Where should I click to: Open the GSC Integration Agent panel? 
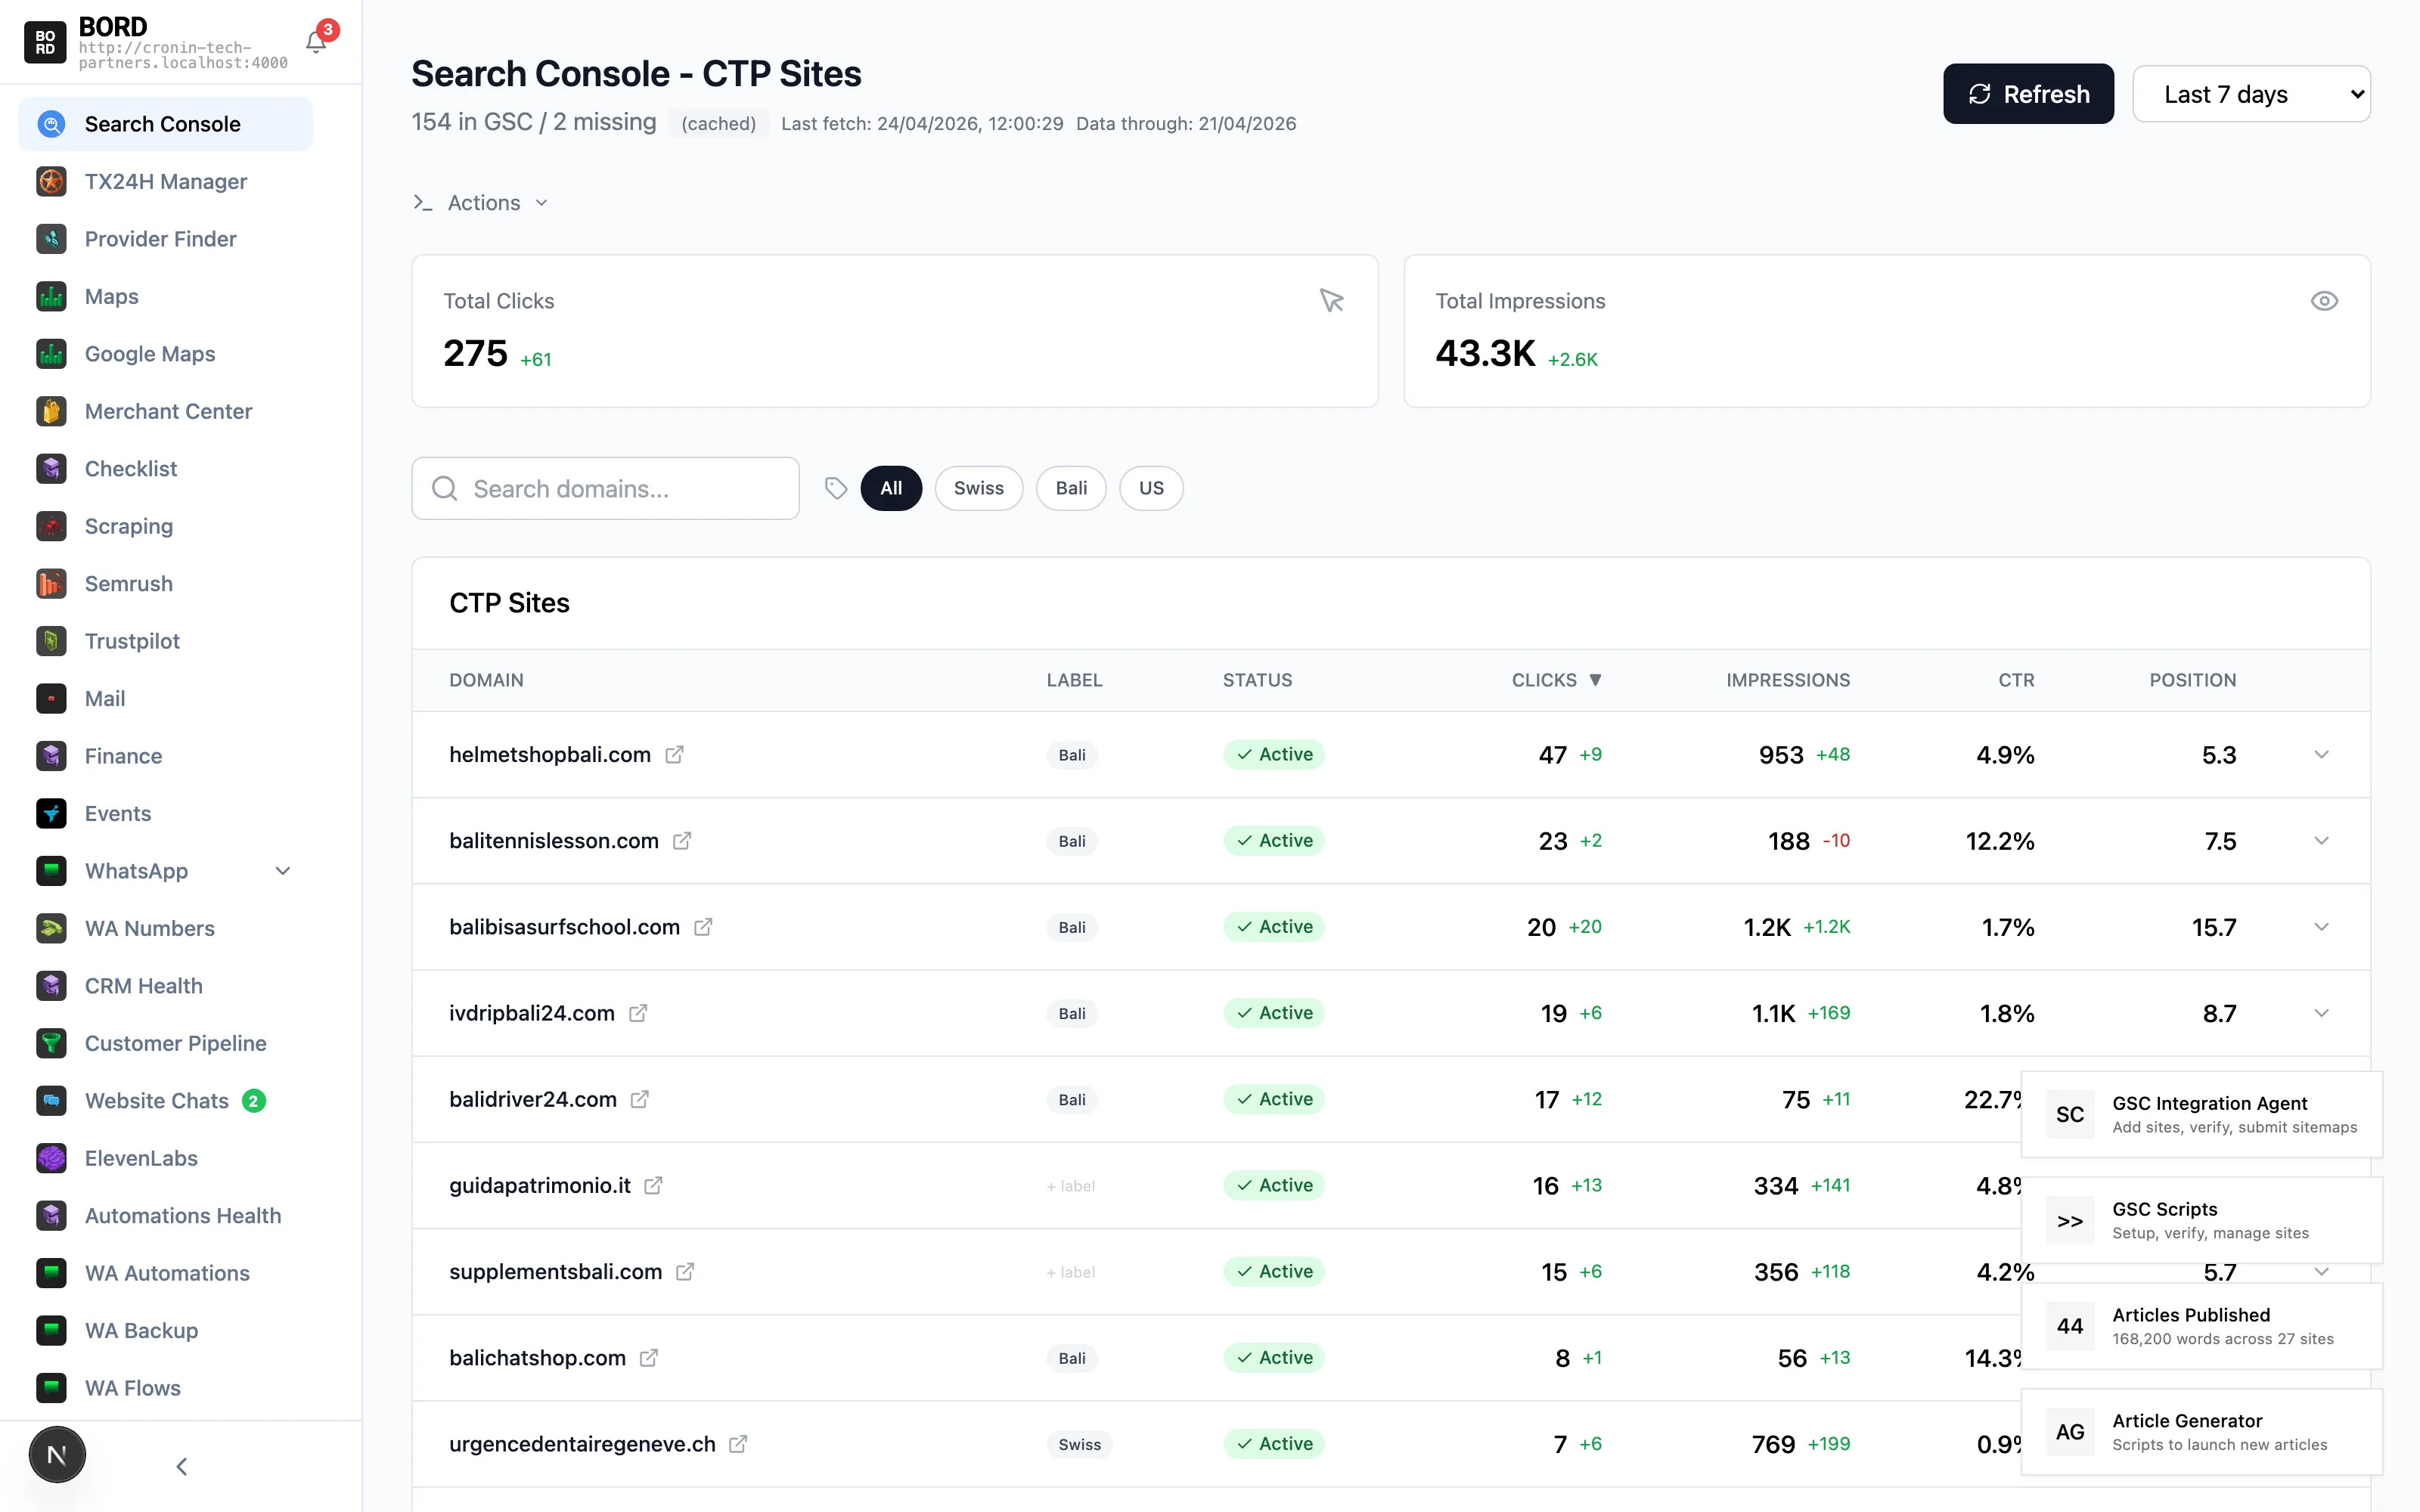coord(2199,1114)
